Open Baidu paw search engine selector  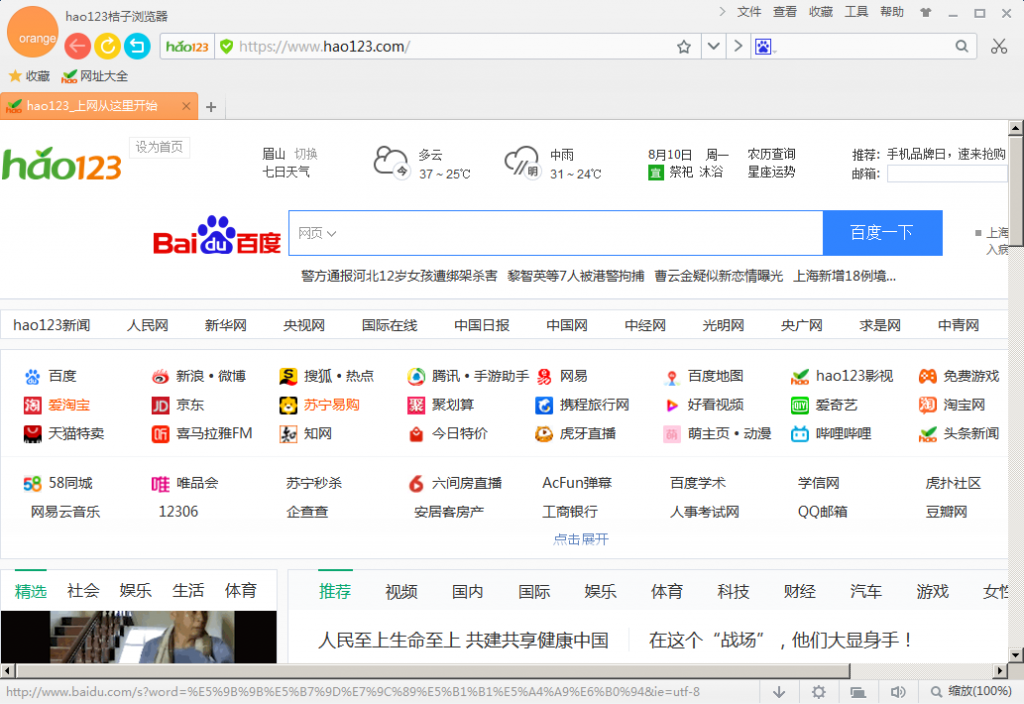point(763,46)
